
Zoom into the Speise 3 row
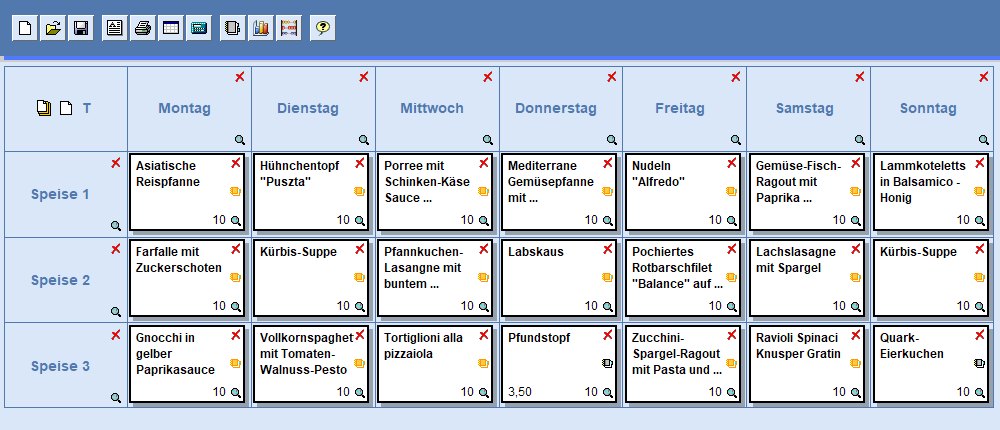116,397
